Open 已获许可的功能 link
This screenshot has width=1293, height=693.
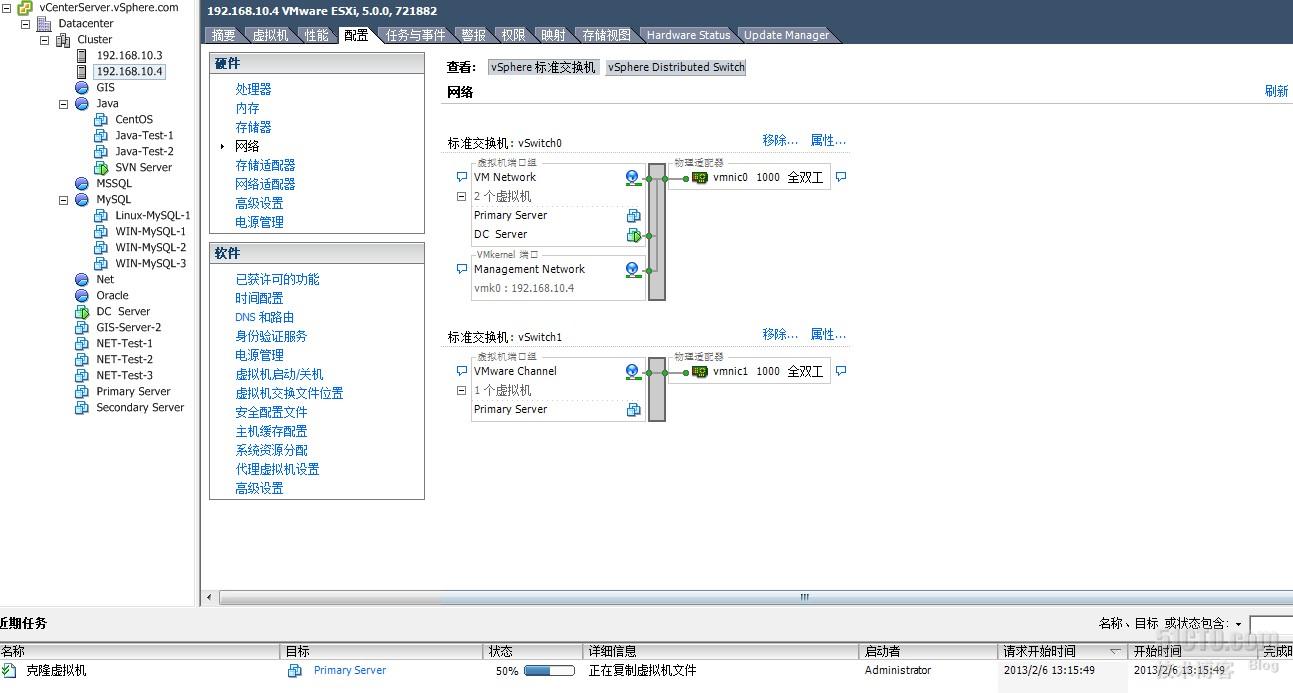click(x=277, y=279)
